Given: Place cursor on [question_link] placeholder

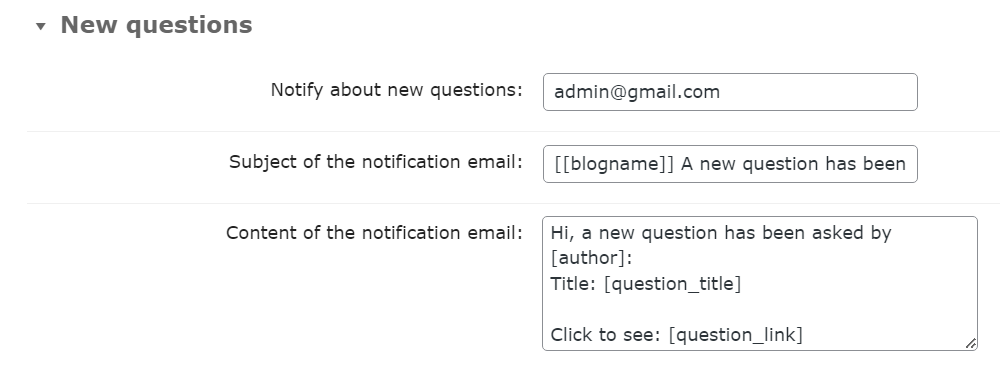Looking at the screenshot, I should pyautogui.click(x=735, y=335).
